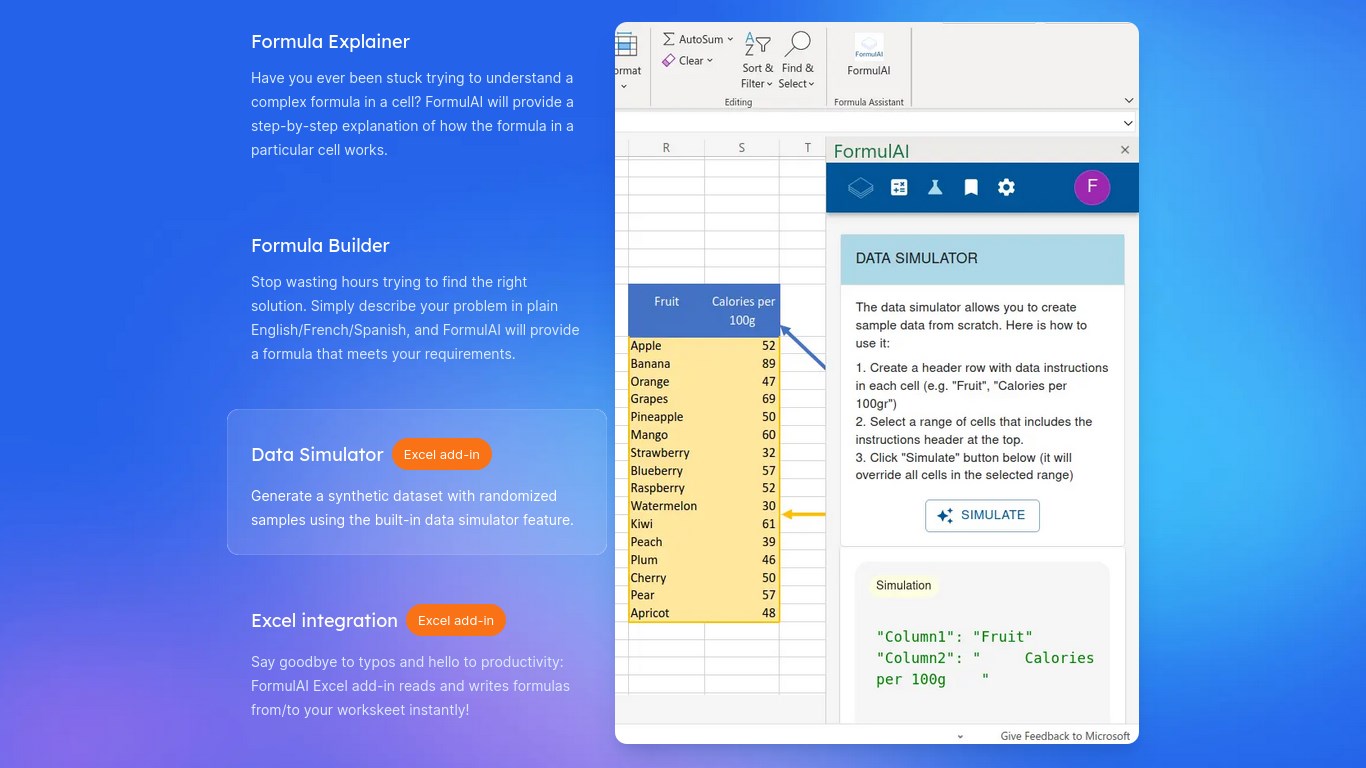Click the "Column1": "Fruit" output line
This screenshot has width=1366, height=768.
[x=954, y=636]
